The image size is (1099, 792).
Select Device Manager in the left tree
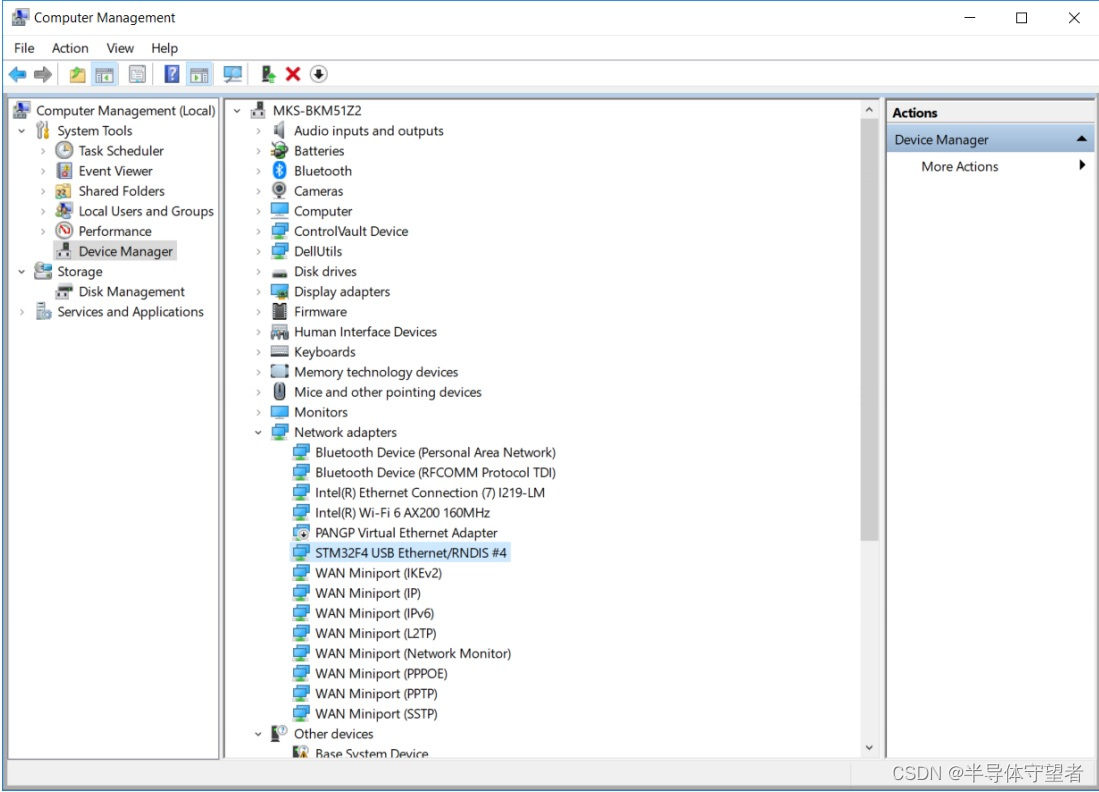click(125, 252)
